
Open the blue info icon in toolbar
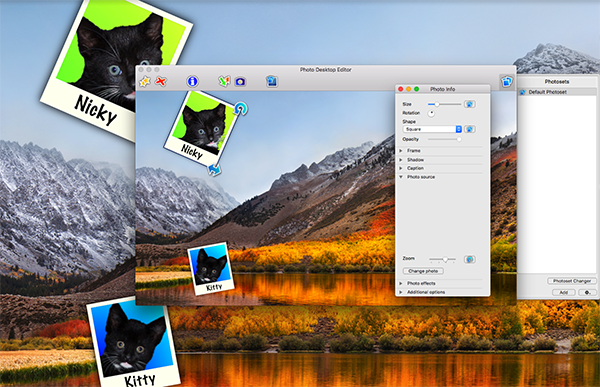(192, 81)
